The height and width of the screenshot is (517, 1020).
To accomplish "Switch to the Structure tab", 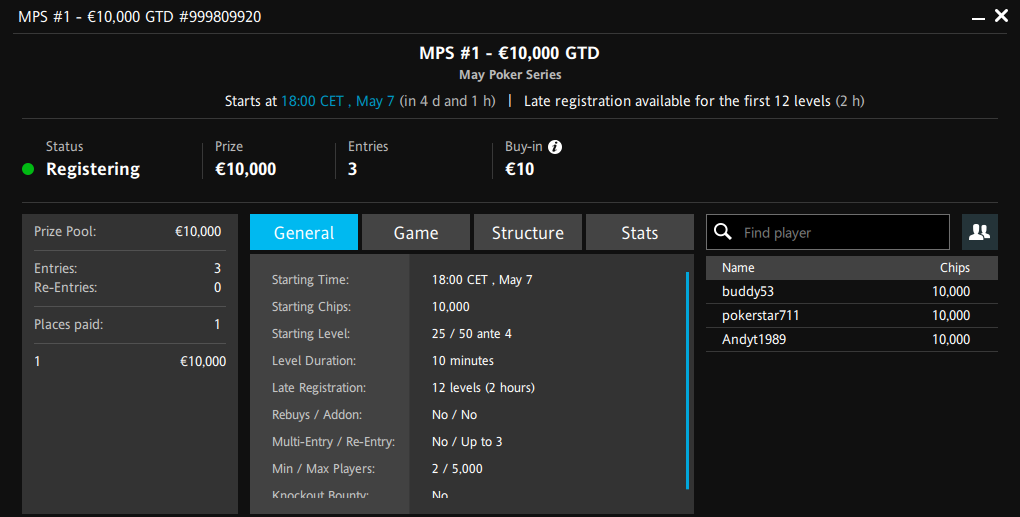I will pos(528,232).
